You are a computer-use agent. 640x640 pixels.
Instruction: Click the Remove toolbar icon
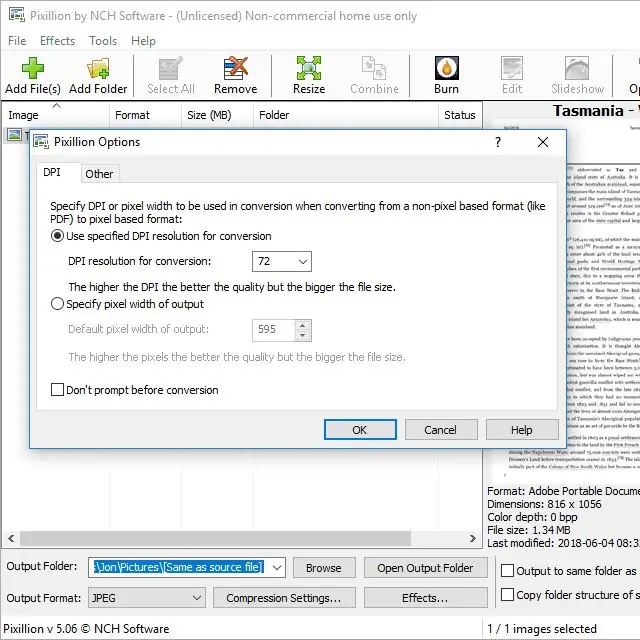point(236,76)
